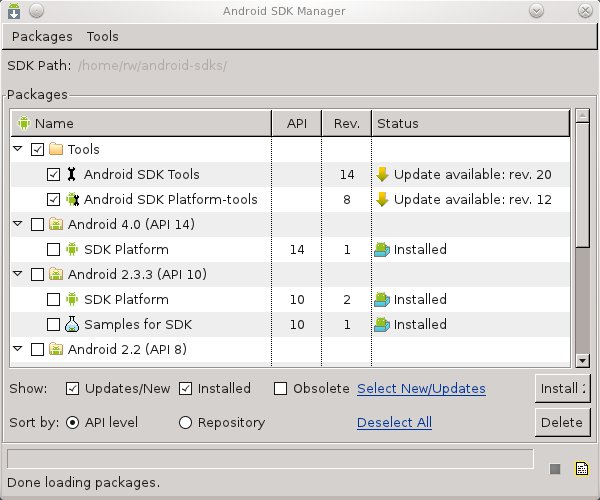Click the Android SDK Tools wrench icon
This screenshot has height=500, width=600.
pos(72,174)
